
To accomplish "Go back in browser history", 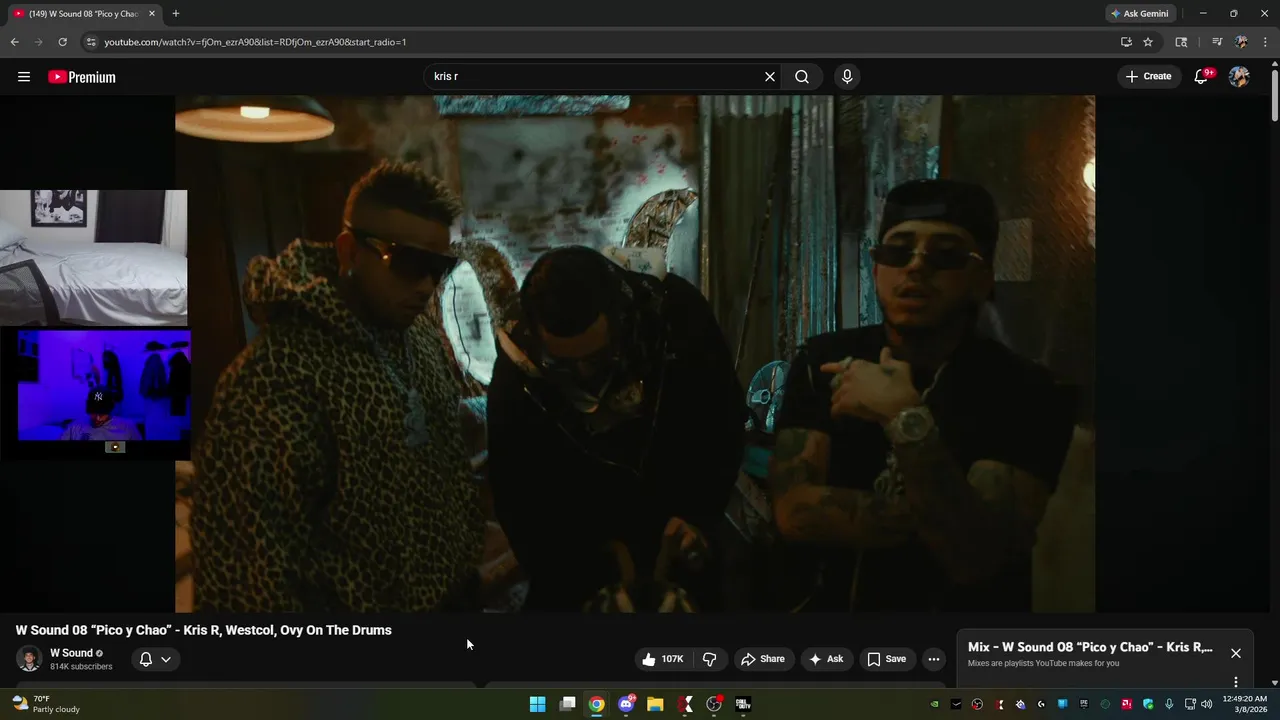I will [14, 42].
